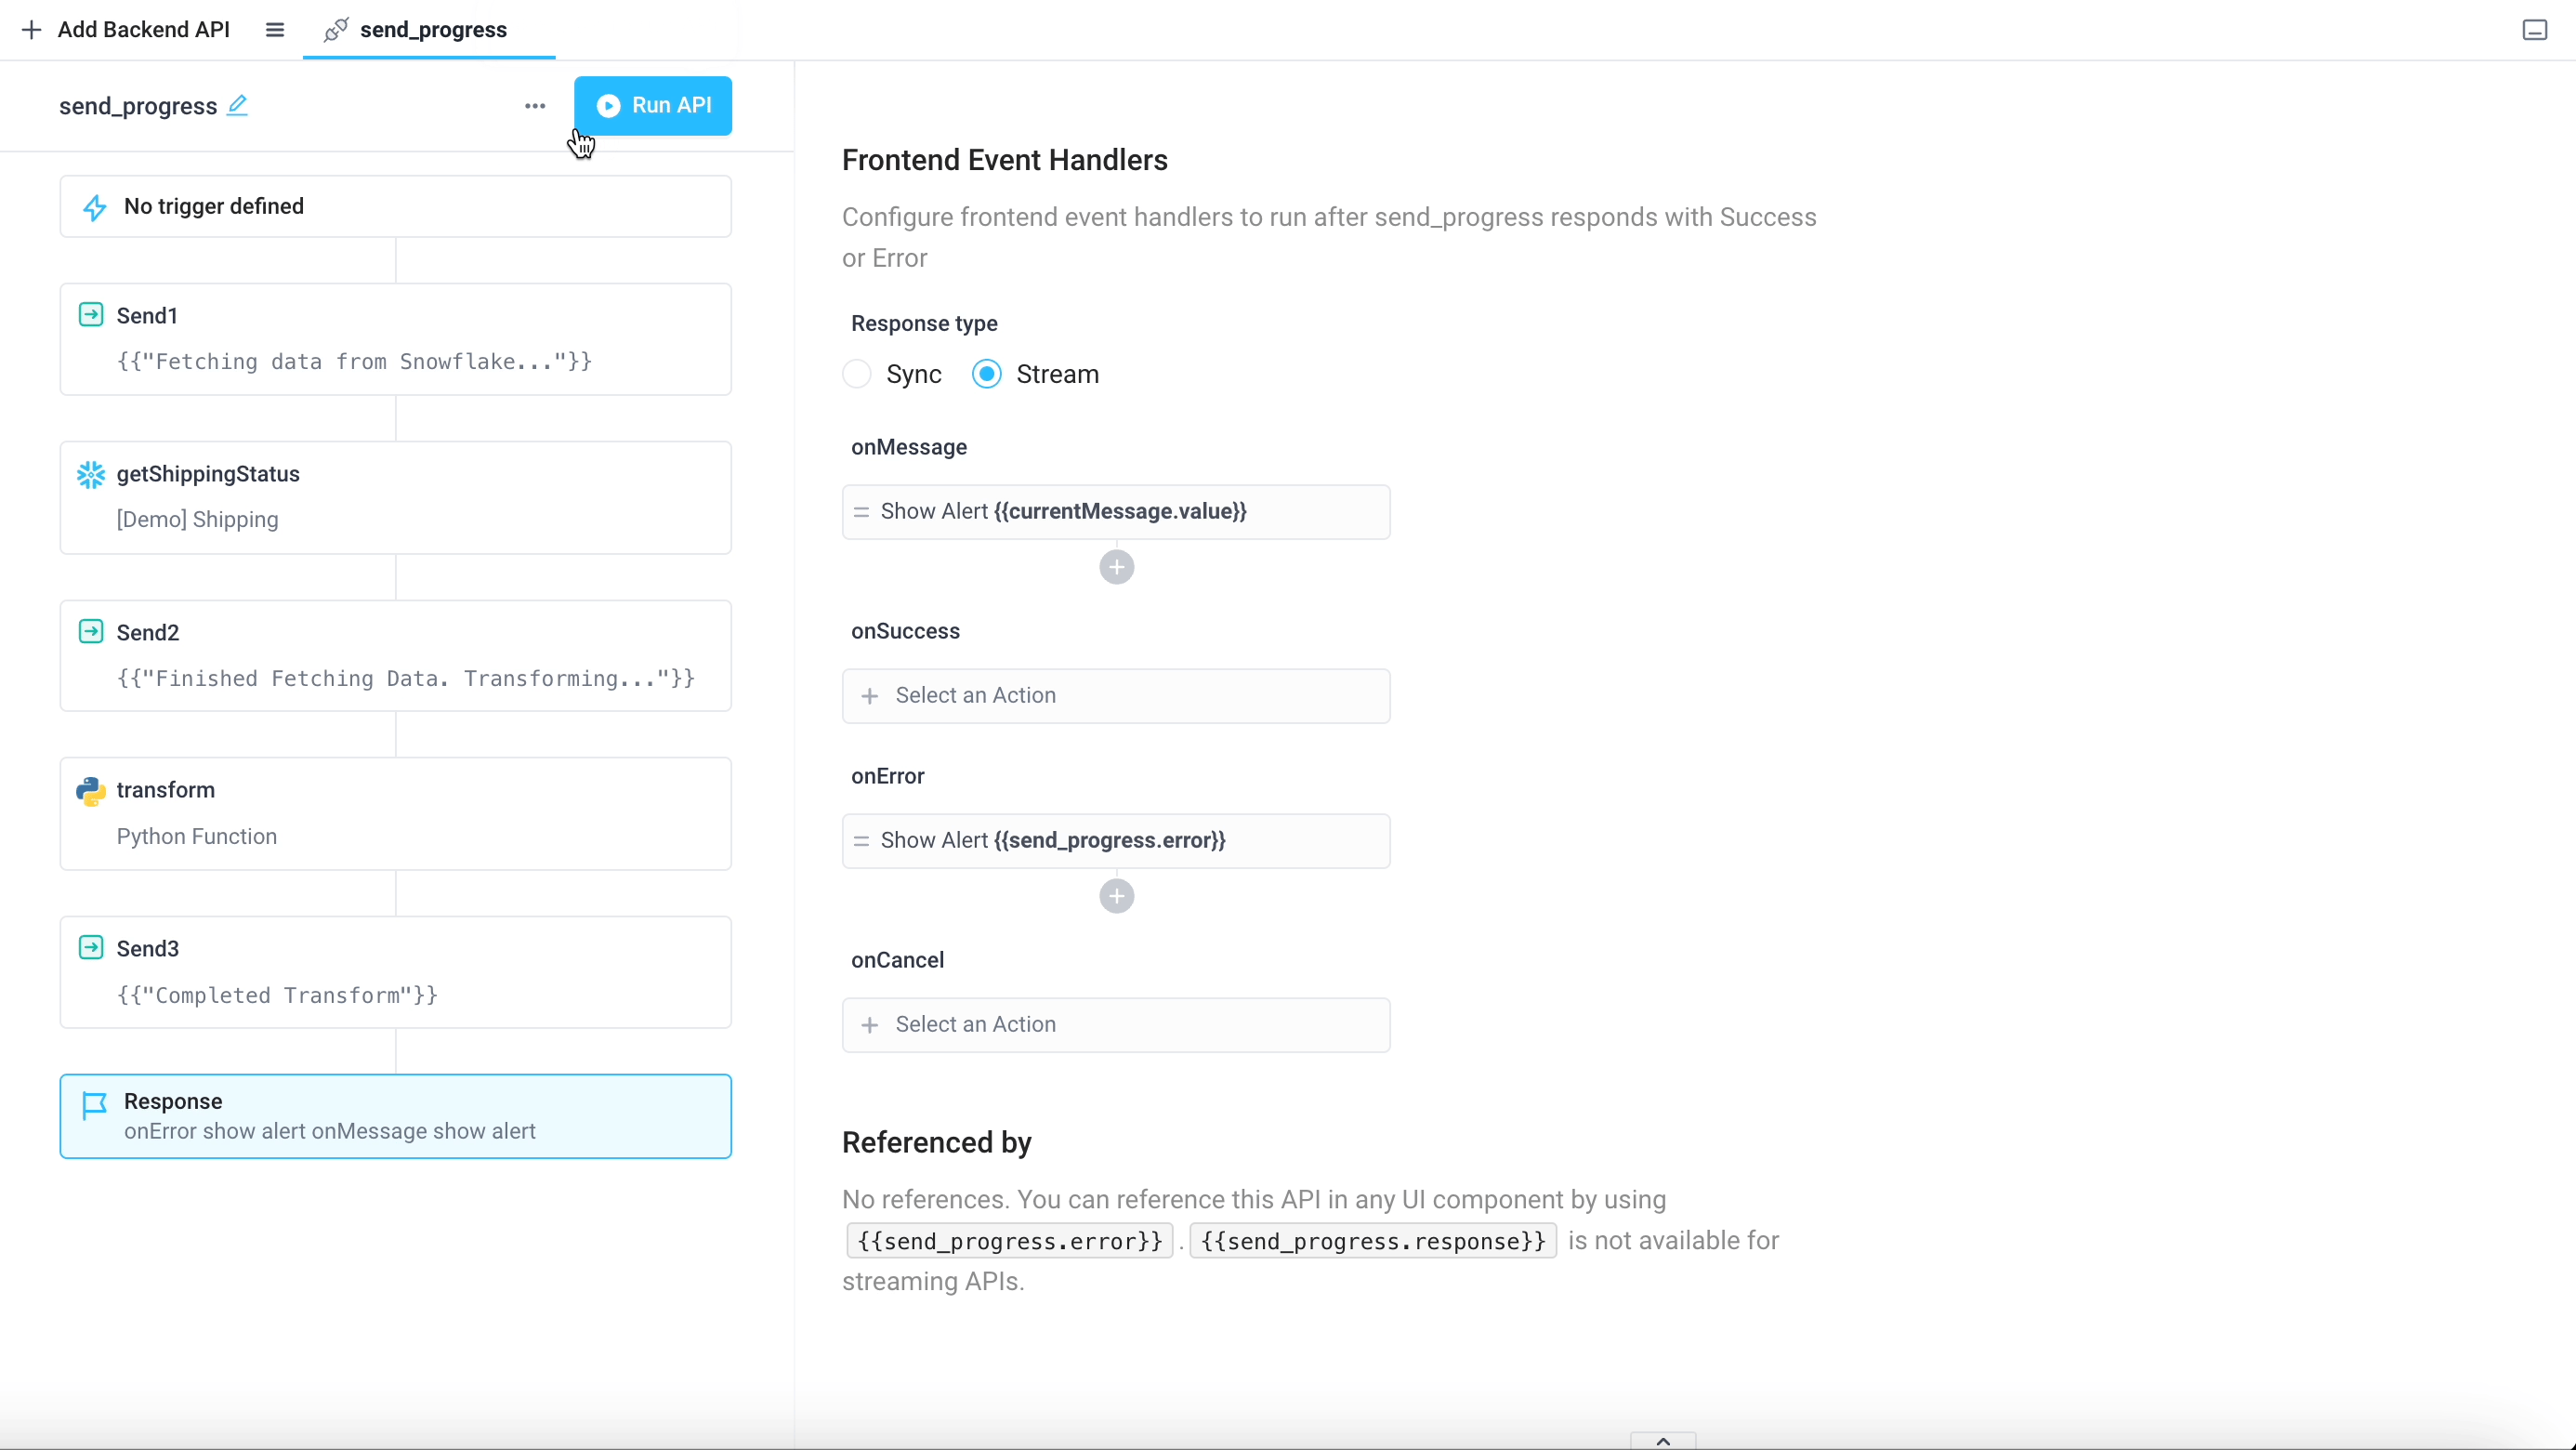Click the plus icon under the onError alert
Screen dimensions: 2576x1450
click(1117, 895)
